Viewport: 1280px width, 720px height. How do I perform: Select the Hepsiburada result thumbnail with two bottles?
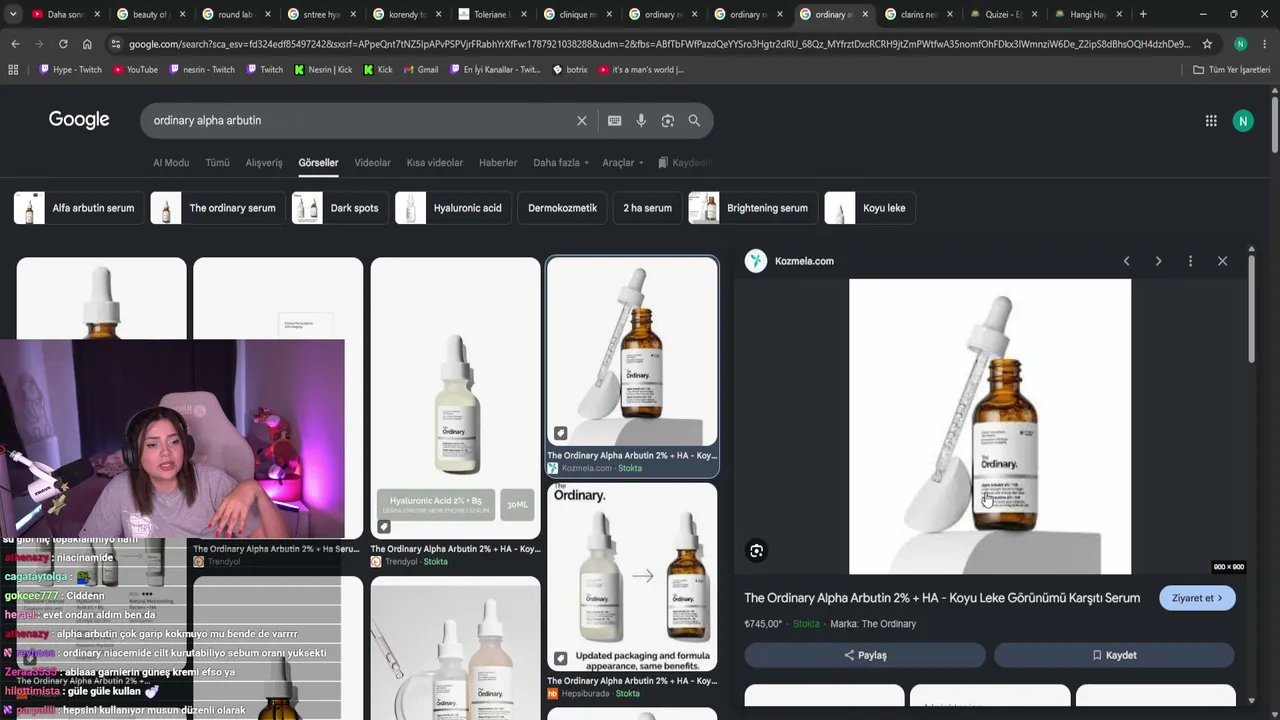(632, 577)
